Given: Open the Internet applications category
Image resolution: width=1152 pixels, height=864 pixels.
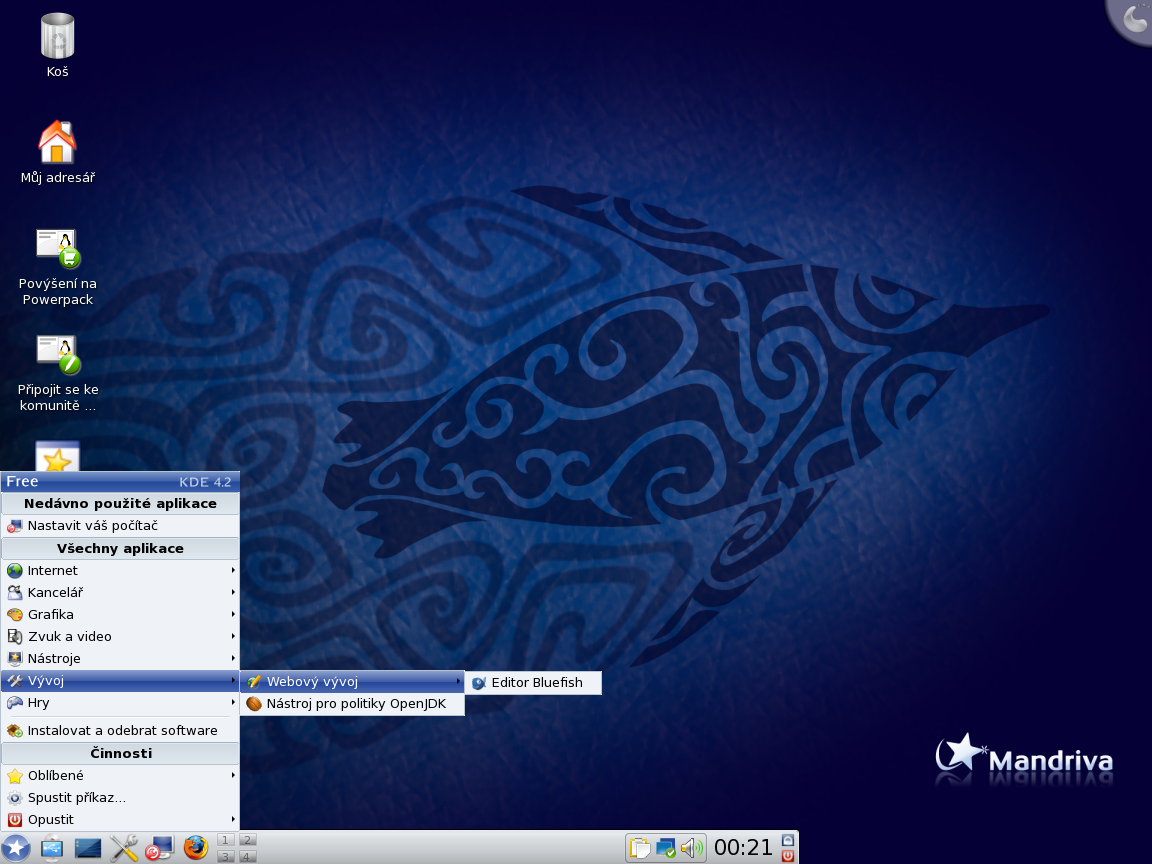Looking at the screenshot, I should [120, 570].
